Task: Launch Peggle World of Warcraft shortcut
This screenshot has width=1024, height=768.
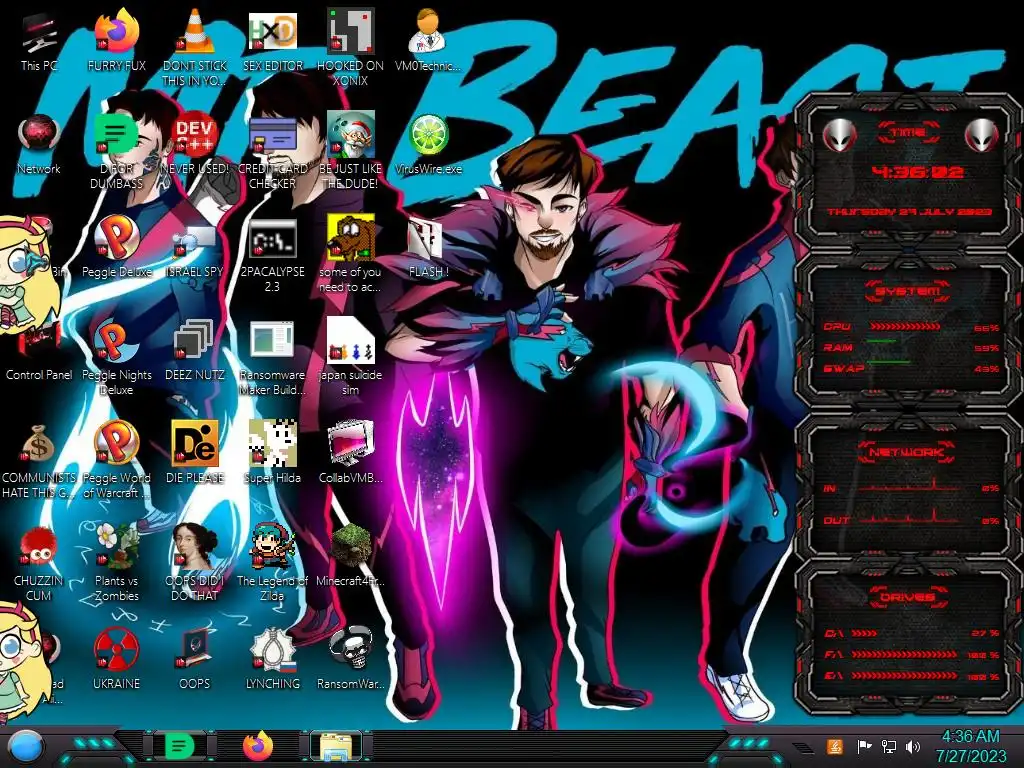Action: pos(117,460)
